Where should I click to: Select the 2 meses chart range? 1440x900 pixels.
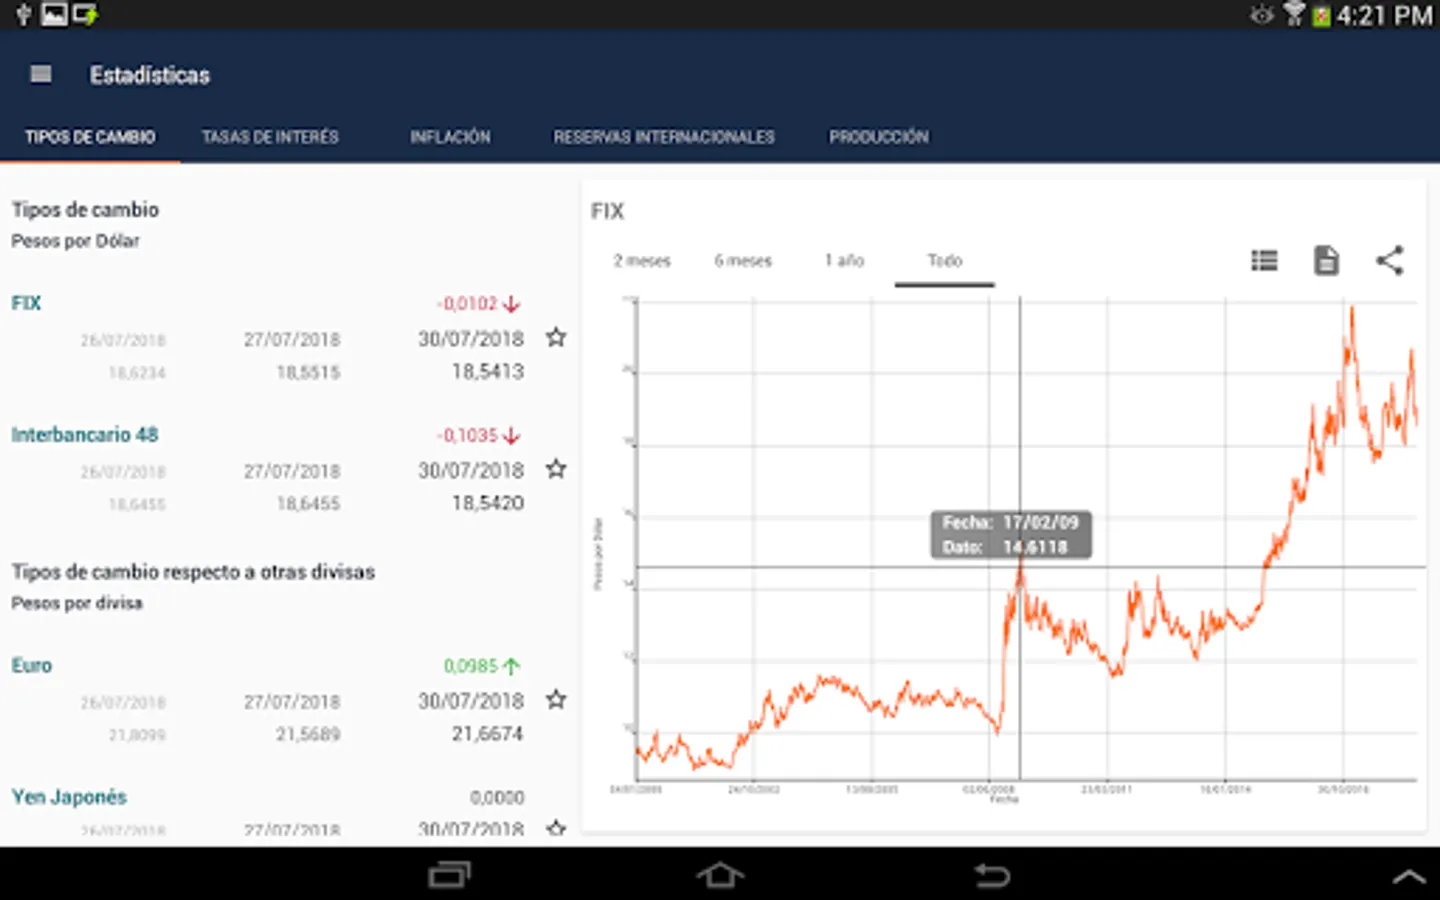[x=642, y=261]
